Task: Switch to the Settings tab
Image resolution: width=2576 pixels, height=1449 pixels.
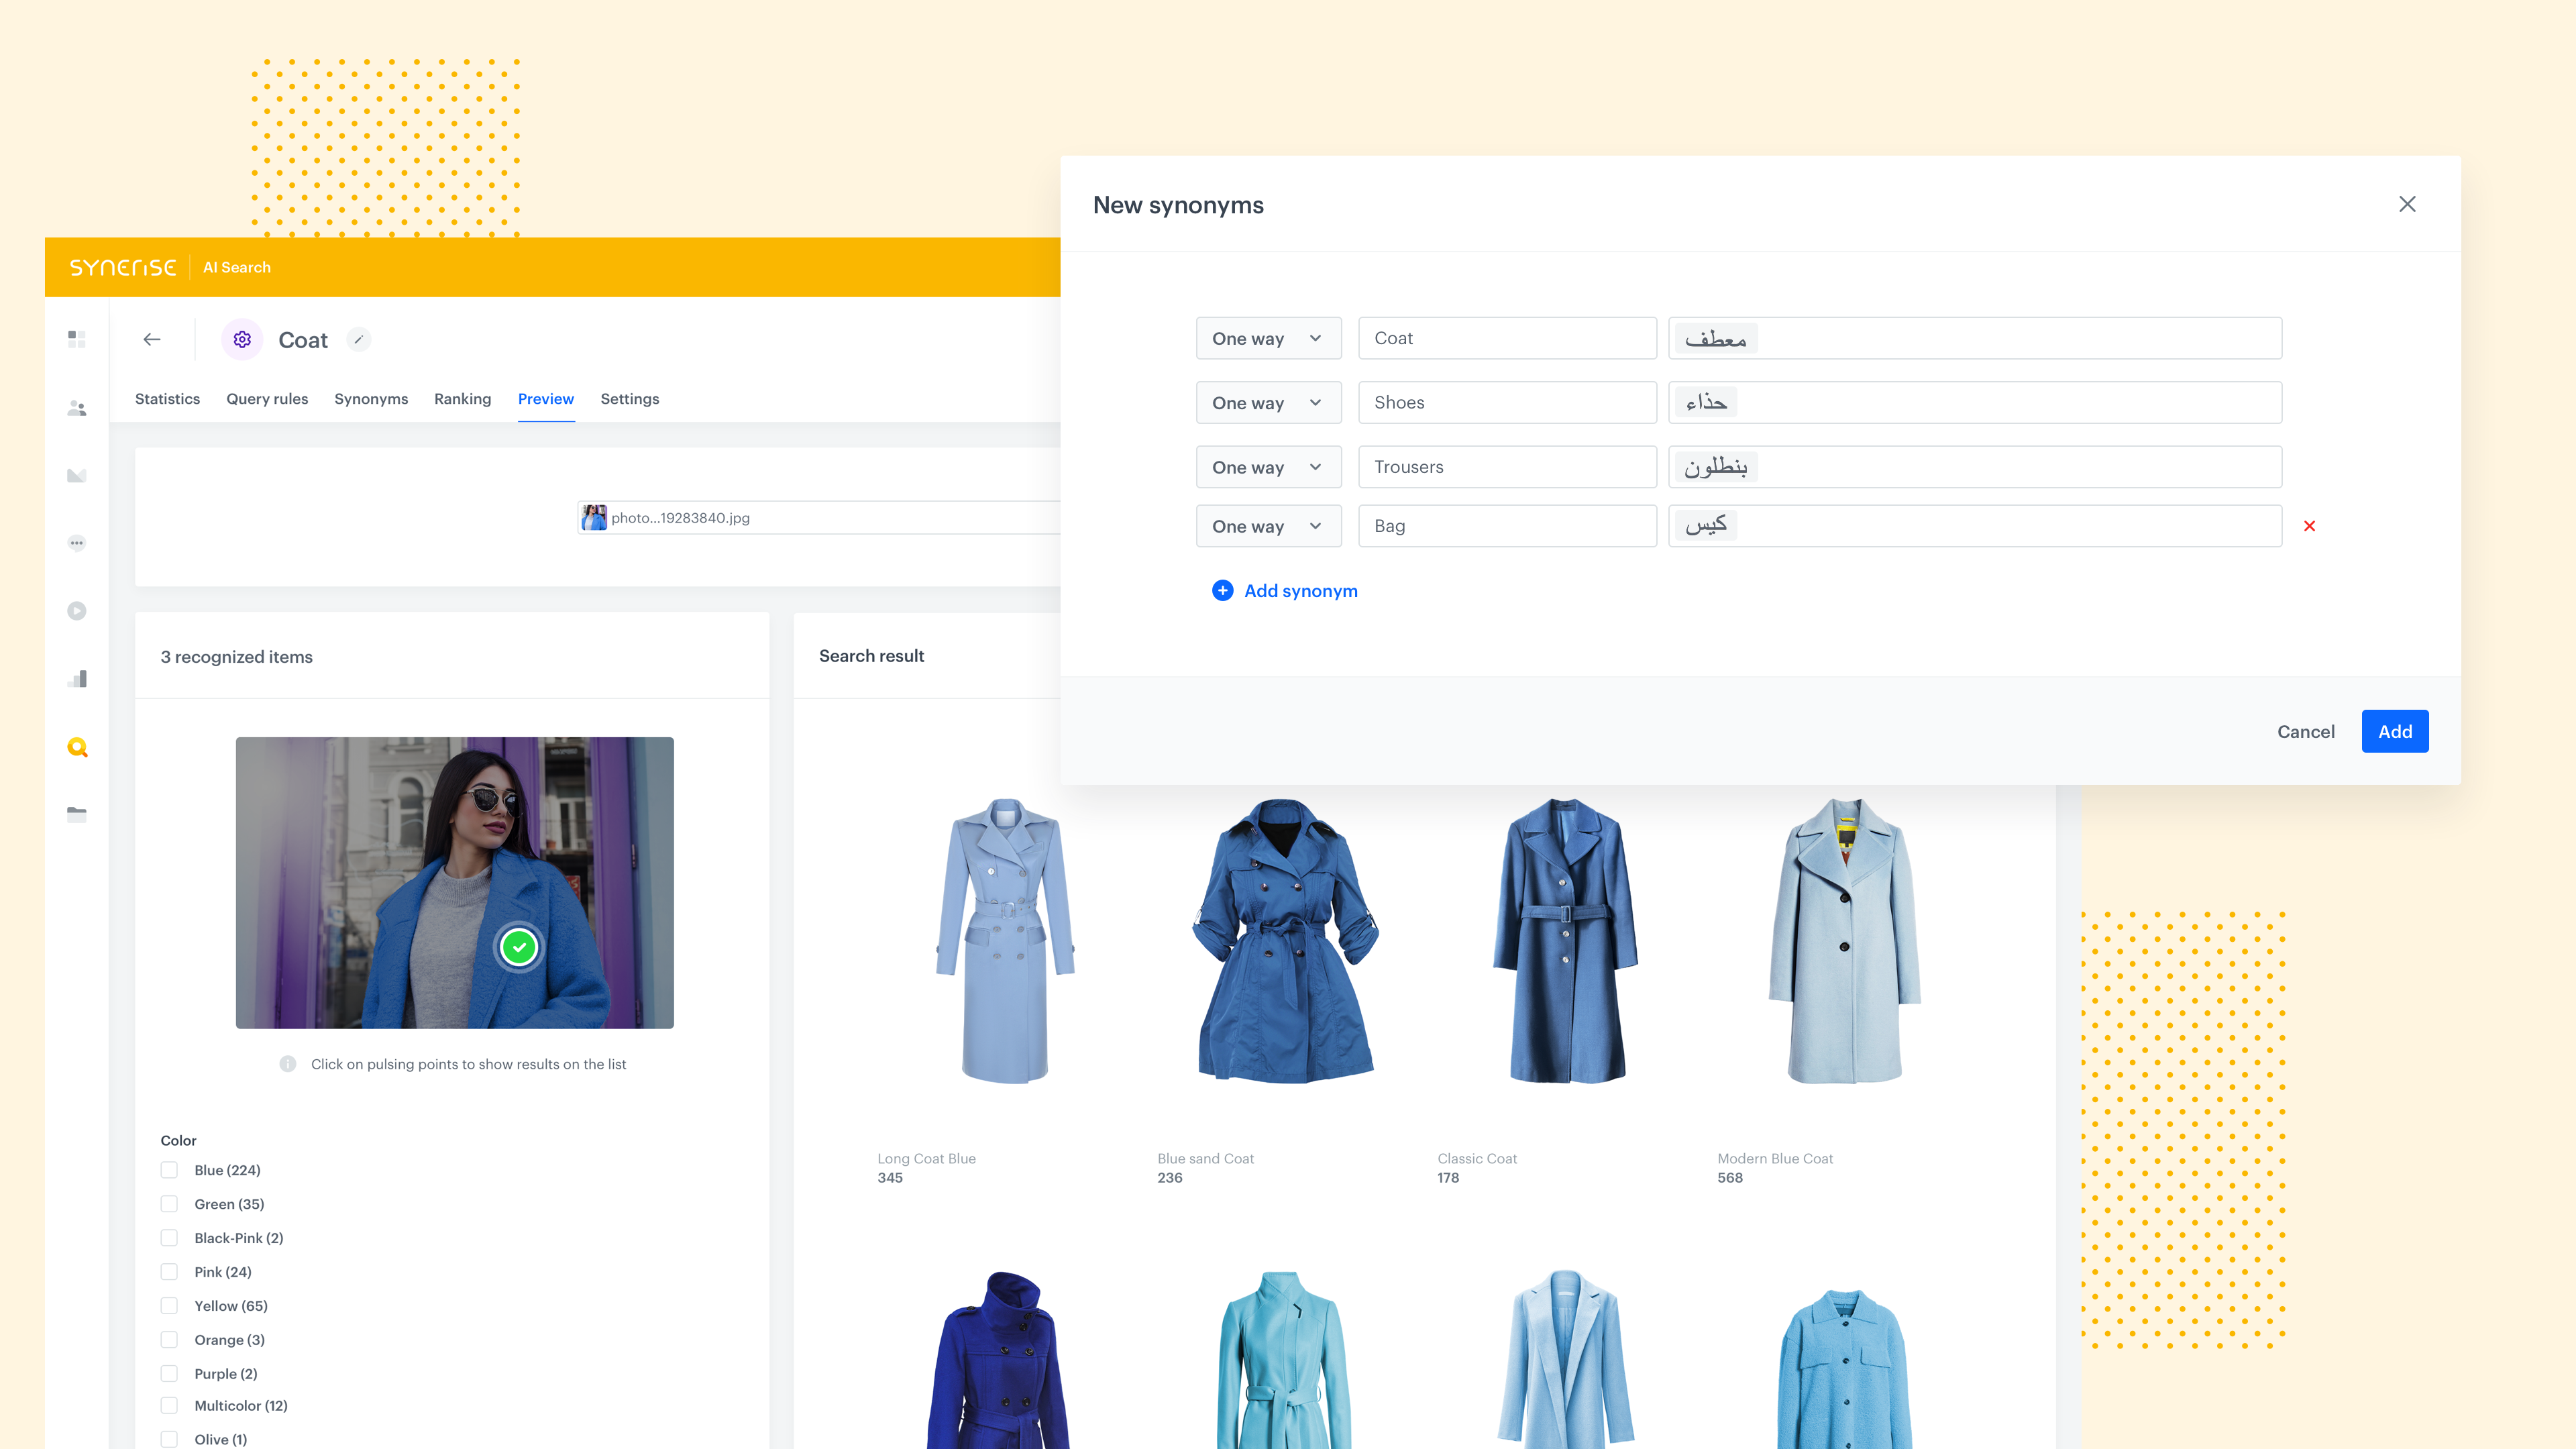Action: pos(629,399)
